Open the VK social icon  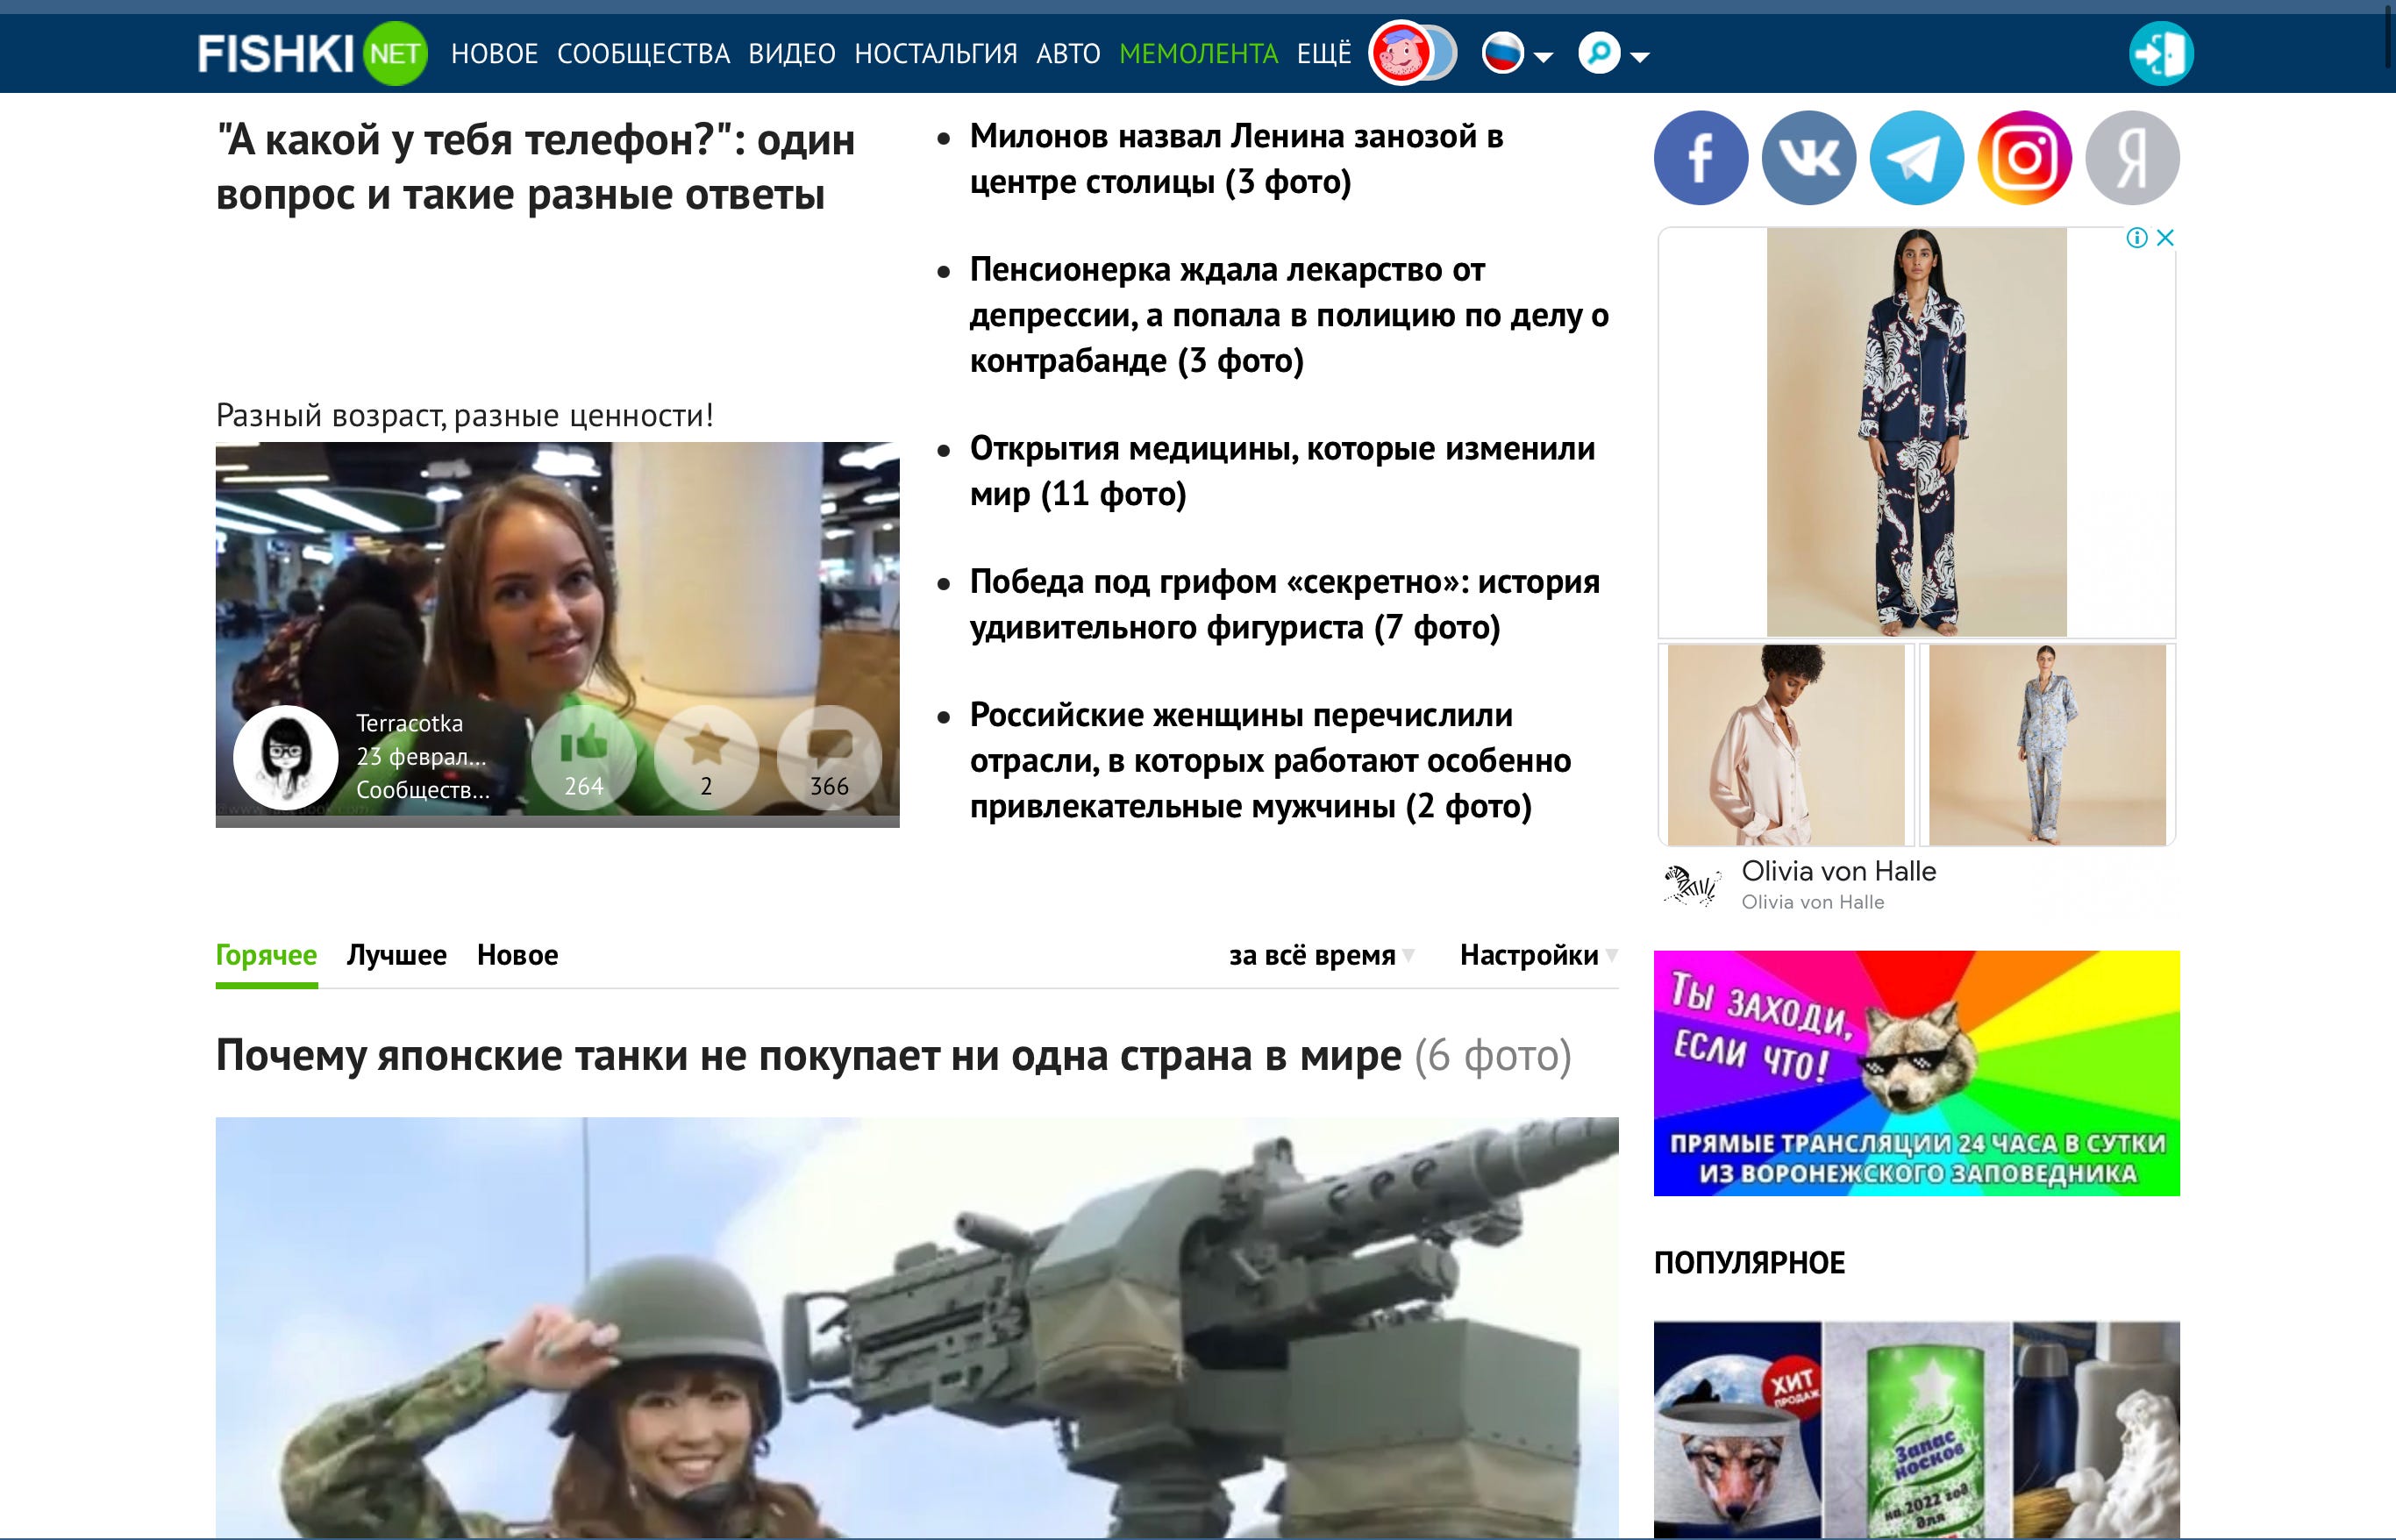[x=1809, y=158]
